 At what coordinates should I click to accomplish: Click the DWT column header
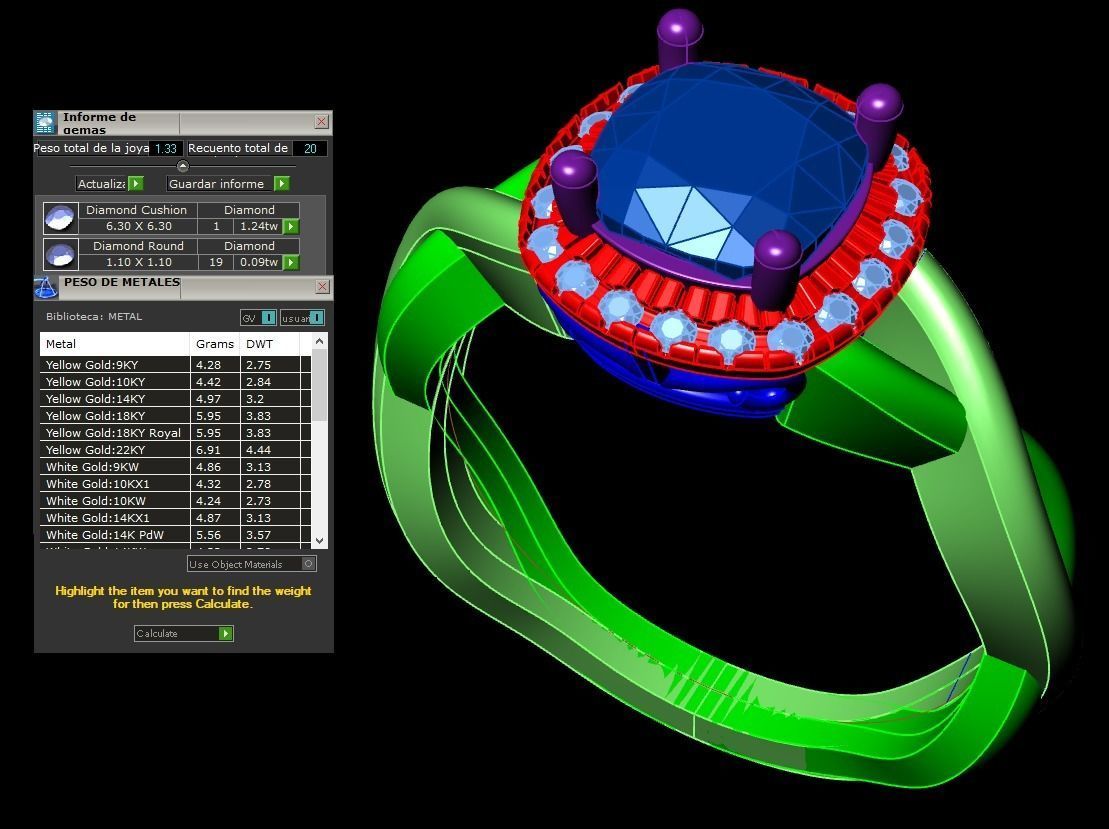click(270, 344)
